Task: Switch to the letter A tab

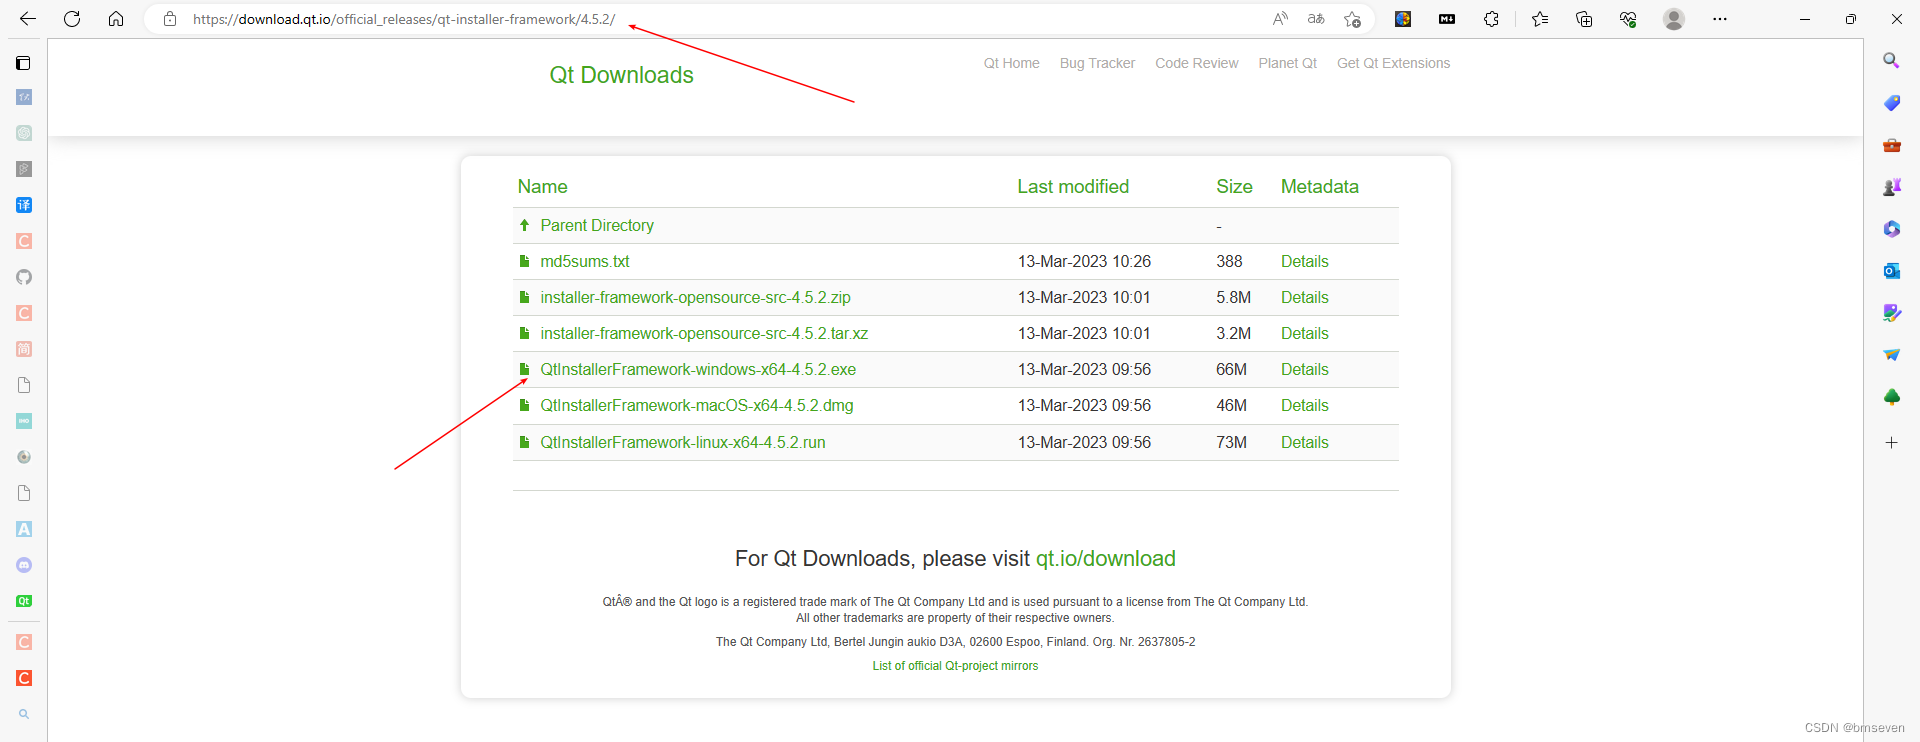Action: tap(24, 529)
